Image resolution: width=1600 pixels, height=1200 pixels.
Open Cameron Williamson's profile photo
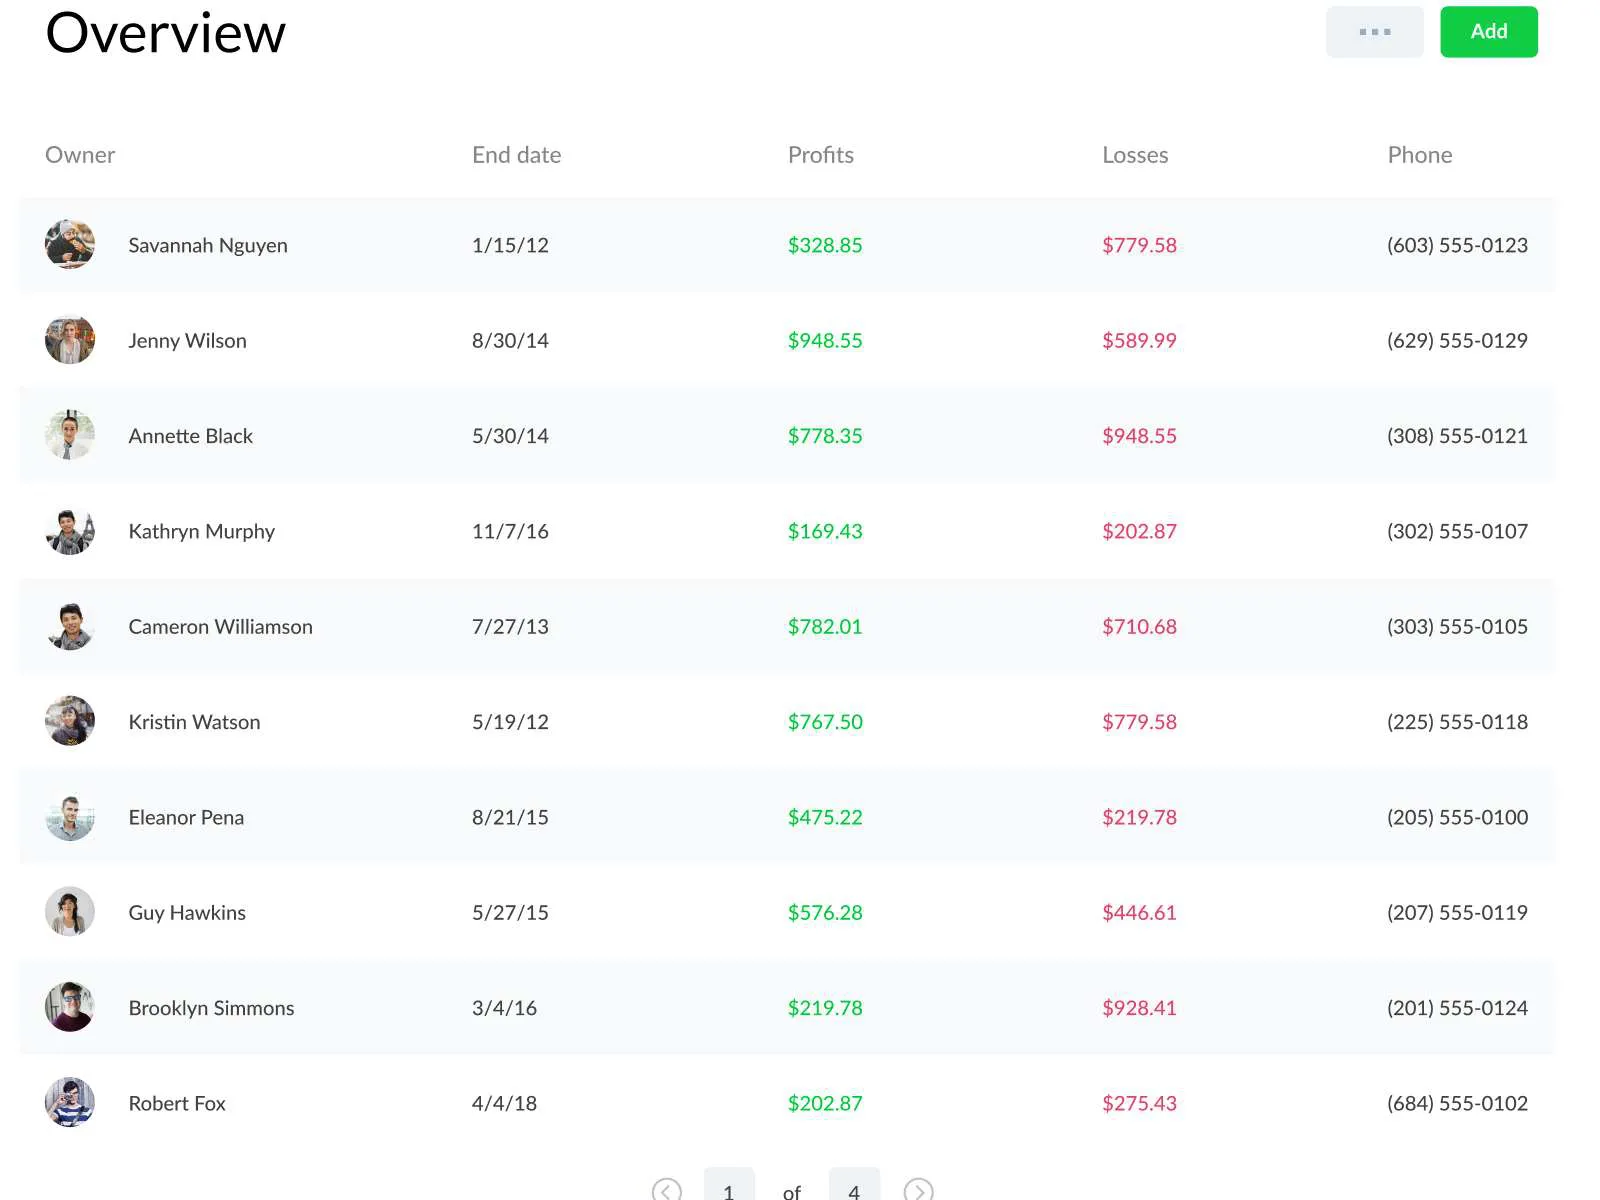(x=70, y=627)
